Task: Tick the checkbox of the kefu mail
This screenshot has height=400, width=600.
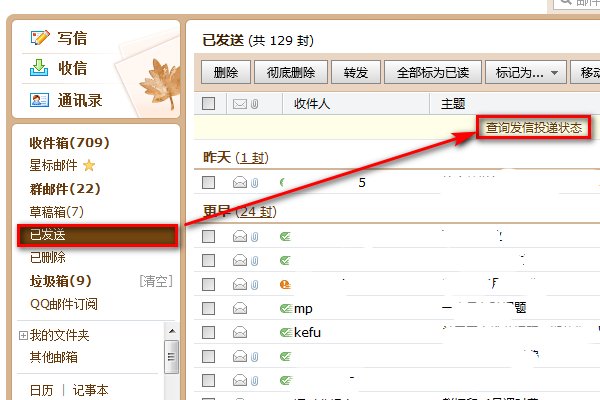Action: [x=208, y=332]
